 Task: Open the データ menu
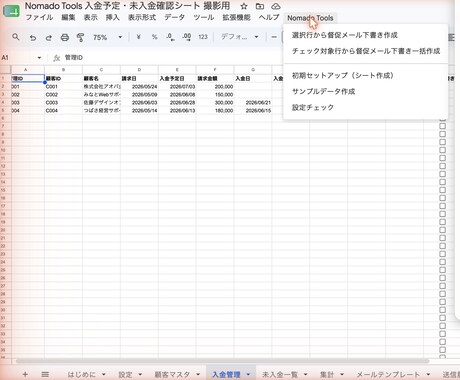(x=174, y=18)
